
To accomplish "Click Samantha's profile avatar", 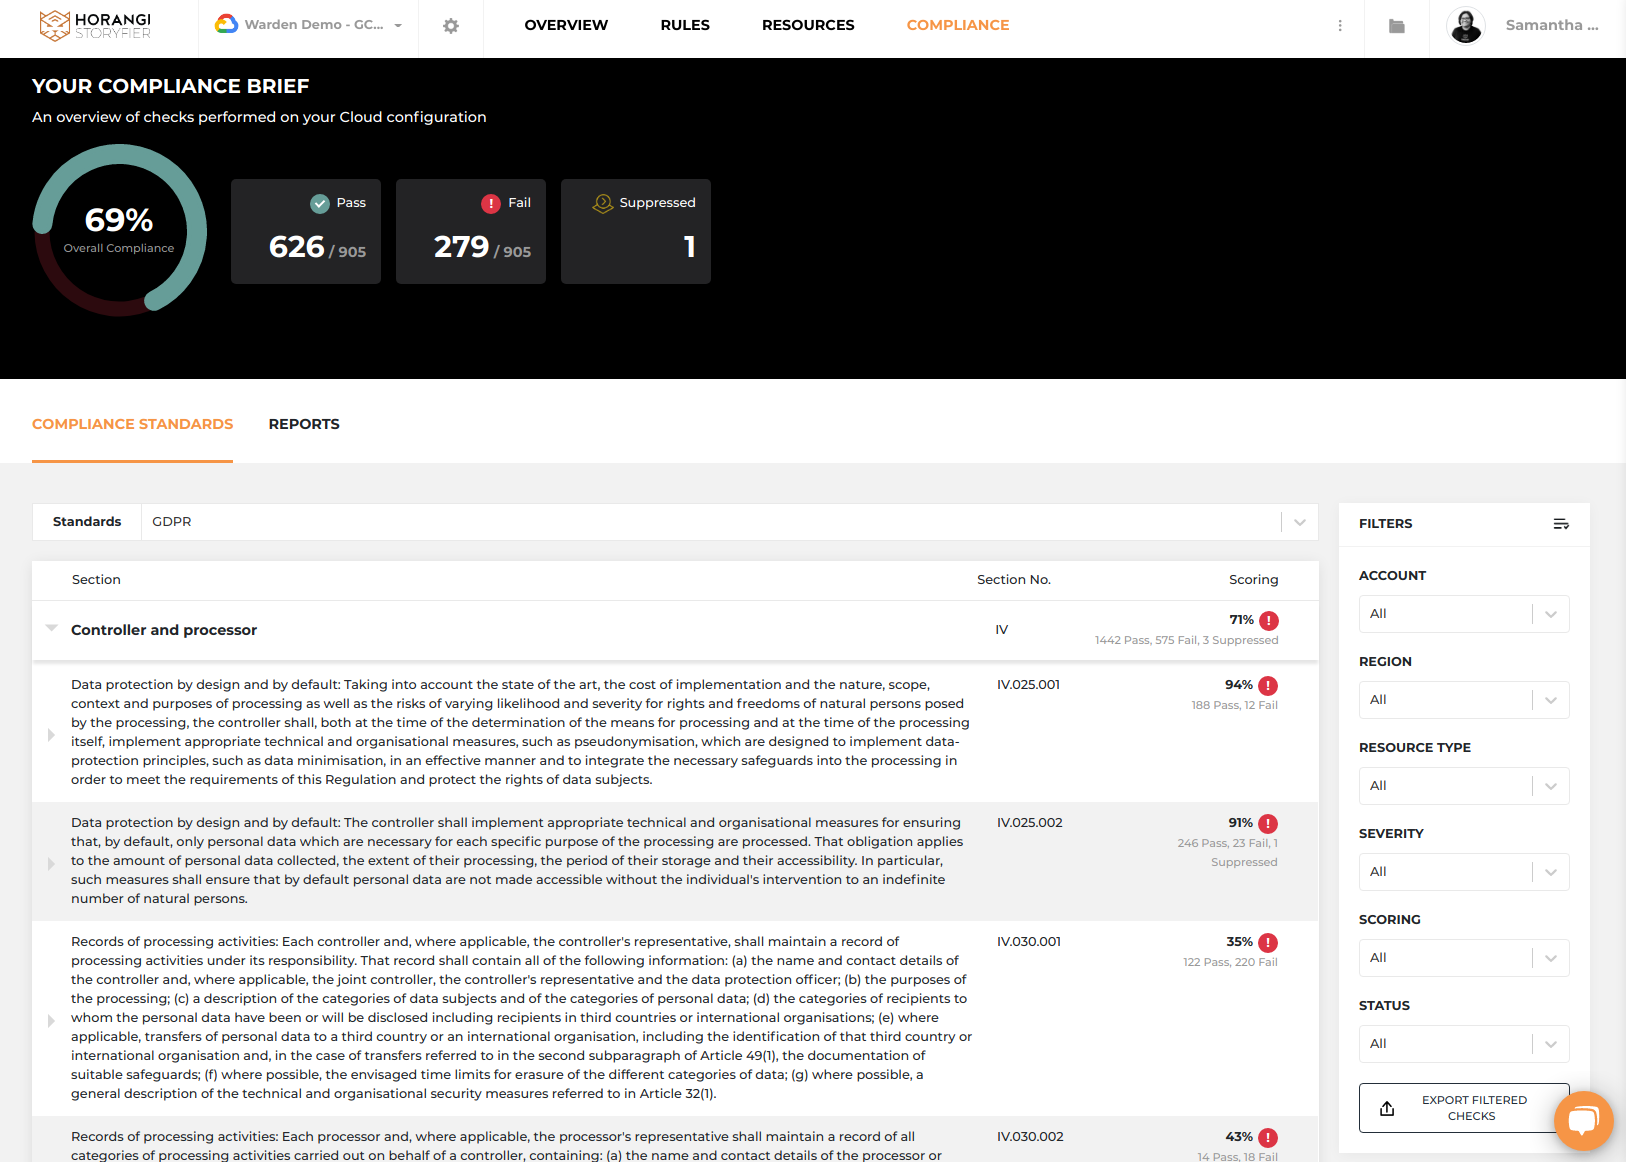I will [1466, 26].
